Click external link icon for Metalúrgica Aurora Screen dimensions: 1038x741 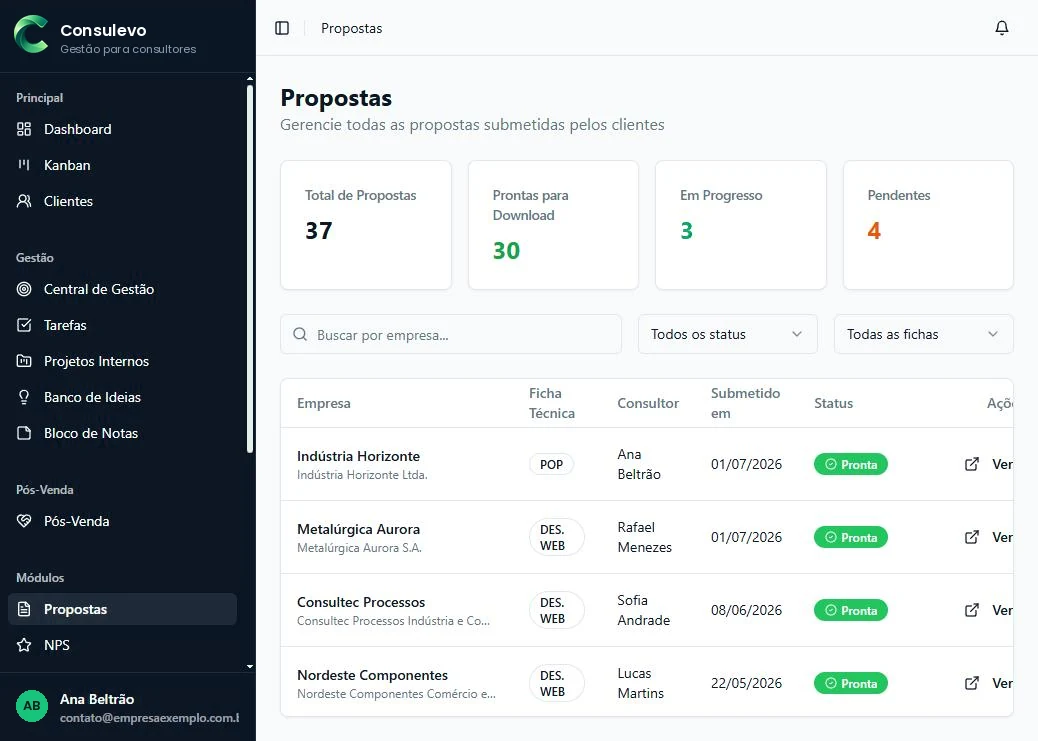(971, 537)
